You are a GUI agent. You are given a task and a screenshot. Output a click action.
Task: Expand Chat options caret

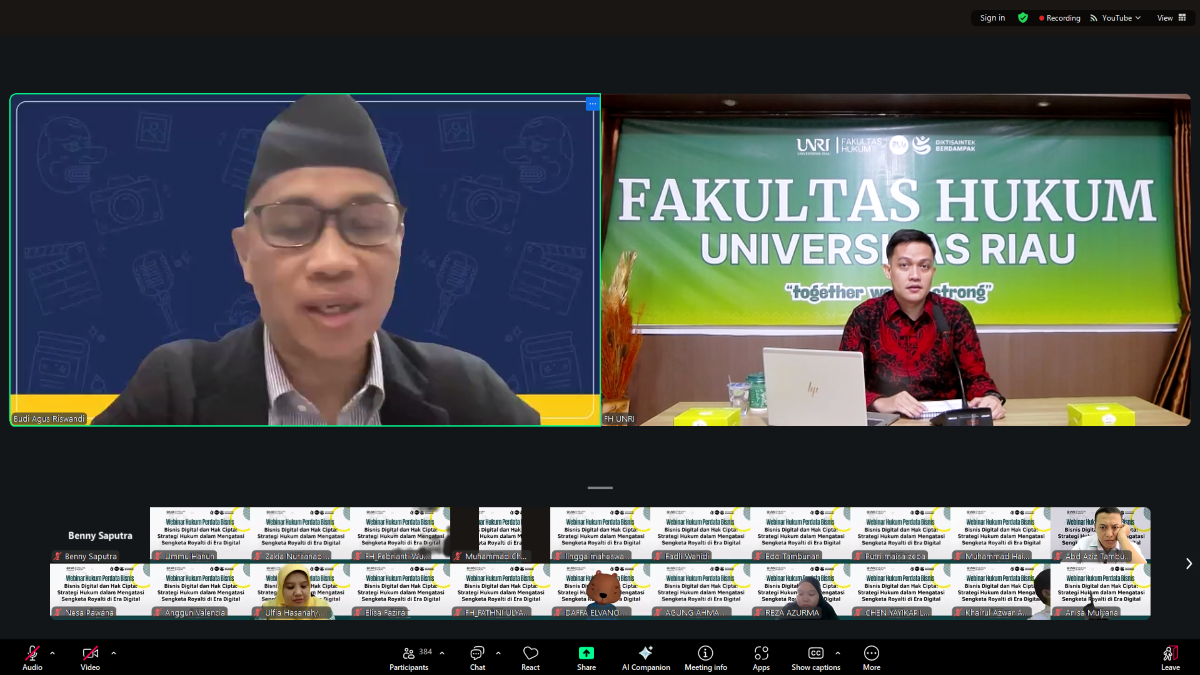[x=498, y=653]
